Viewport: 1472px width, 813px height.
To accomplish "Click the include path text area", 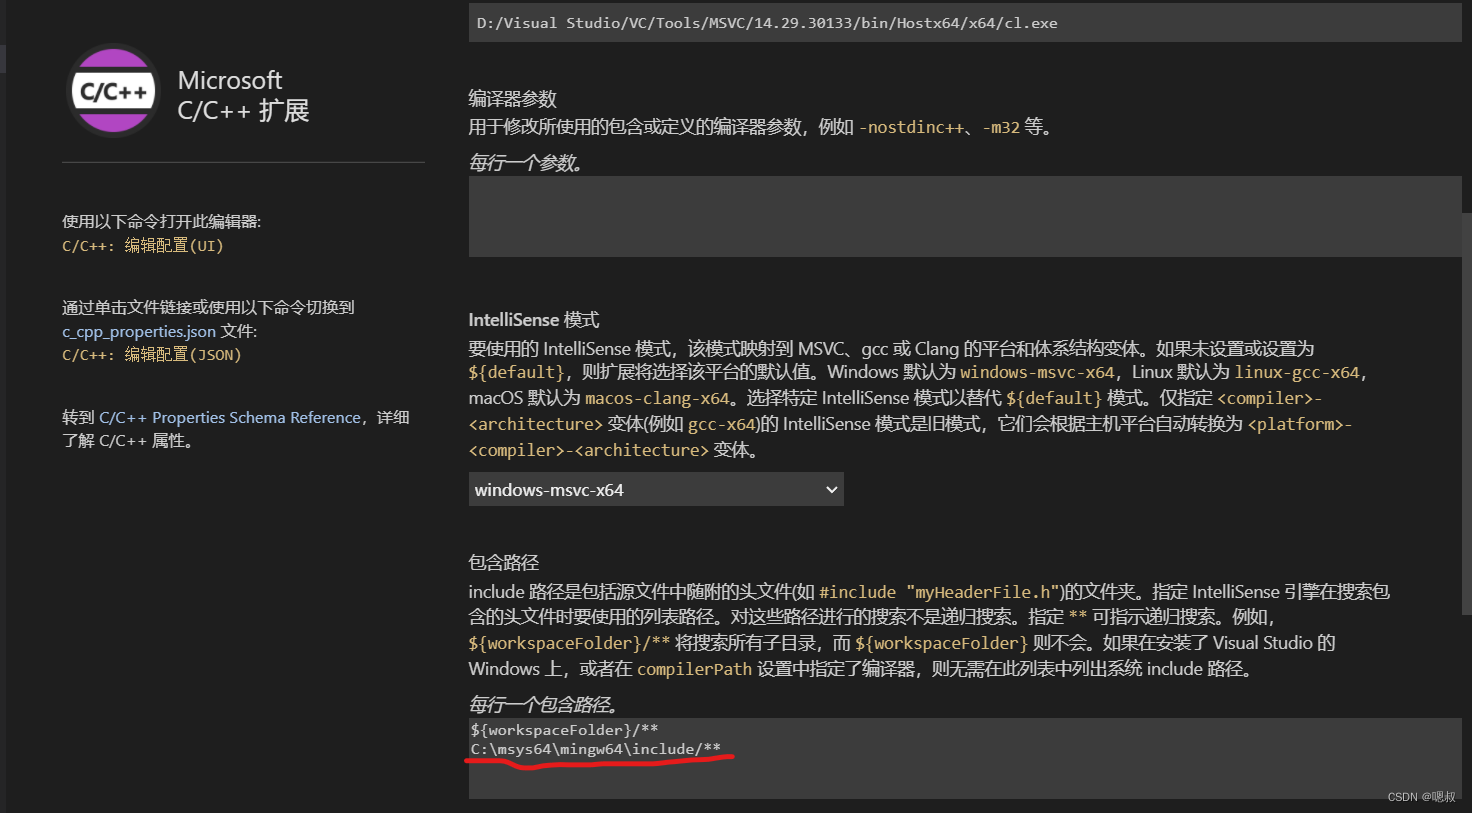I will click(x=965, y=758).
